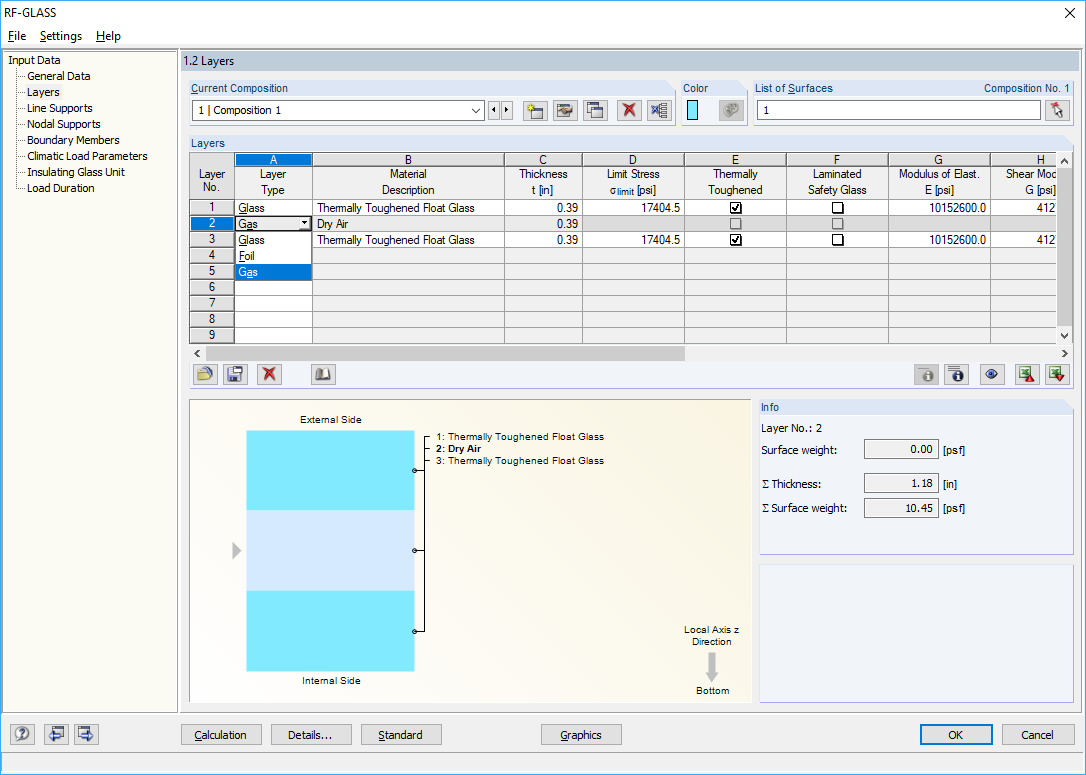Open the Current Composition dropdown
1086x775 pixels.
tap(475, 110)
